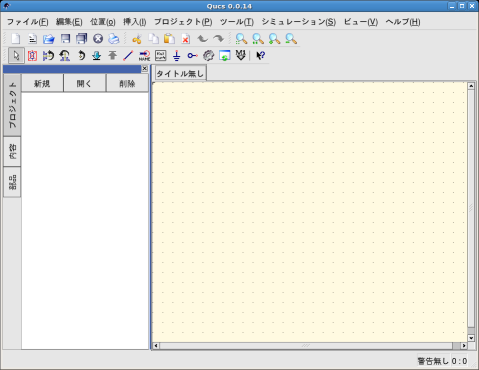
Task: Open the ツール(T) menu
Action: point(237,22)
